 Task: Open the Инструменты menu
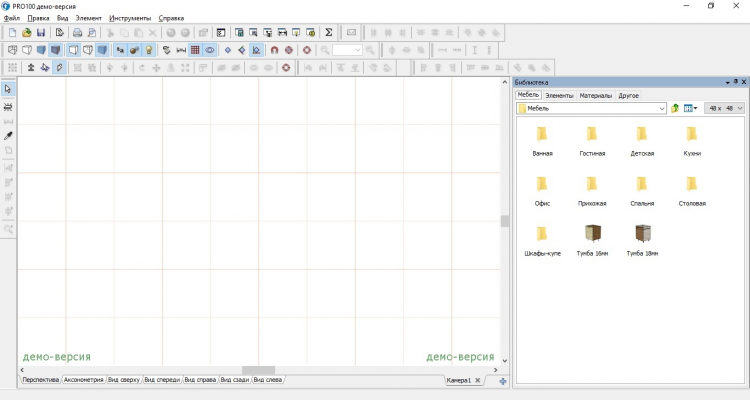click(x=130, y=18)
